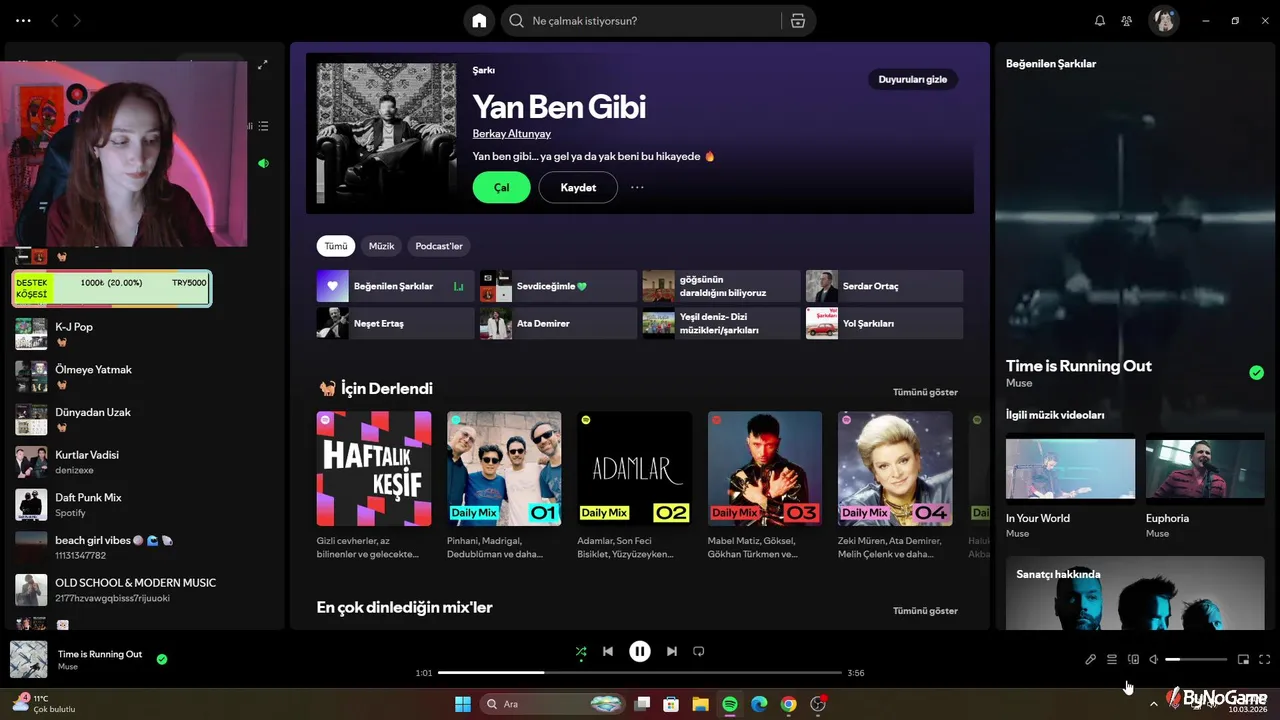
Task: Go to the Spotify Home icon
Action: (479, 21)
